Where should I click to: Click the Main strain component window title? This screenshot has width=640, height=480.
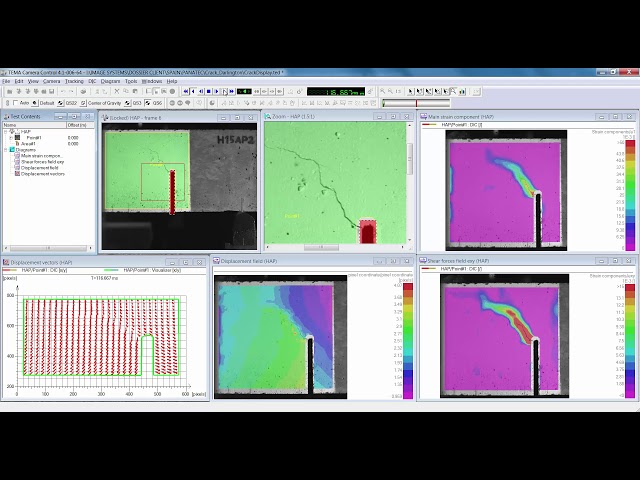tap(461, 117)
